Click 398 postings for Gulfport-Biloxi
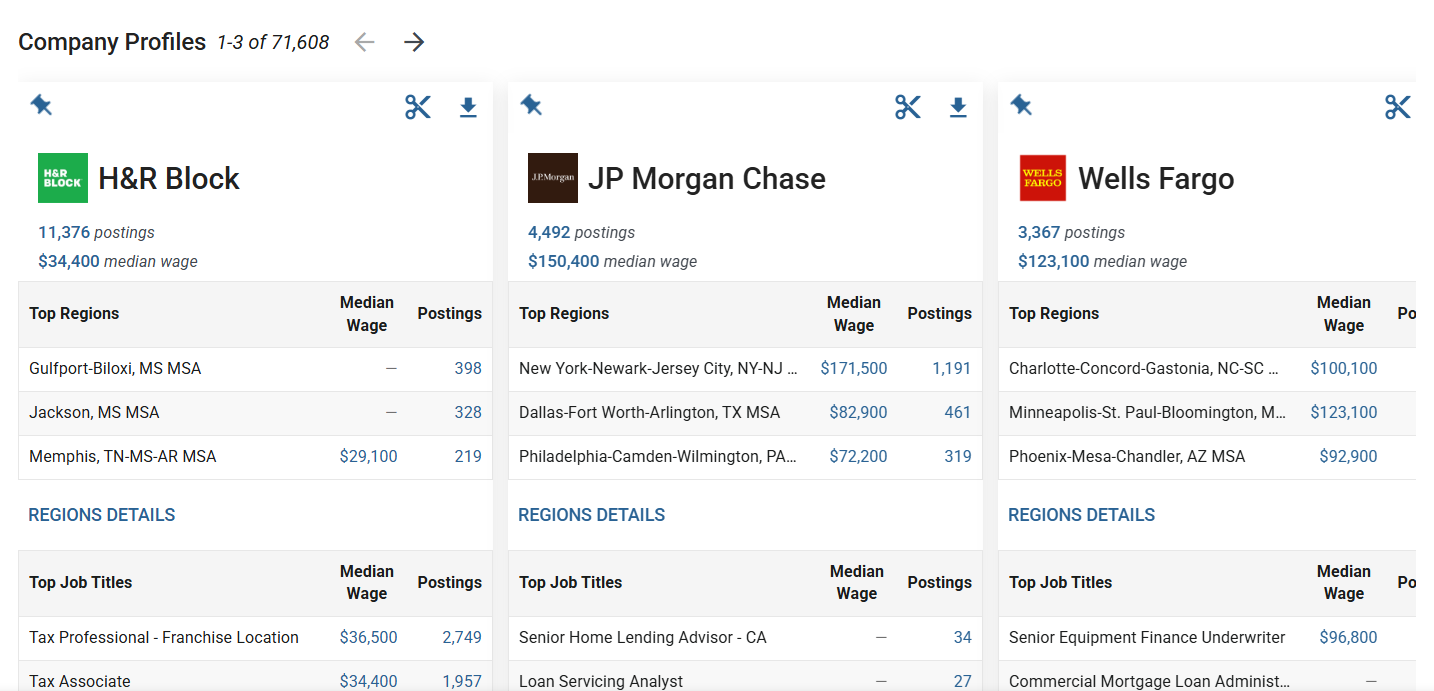The image size is (1434, 691). pyautogui.click(x=468, y=369)
